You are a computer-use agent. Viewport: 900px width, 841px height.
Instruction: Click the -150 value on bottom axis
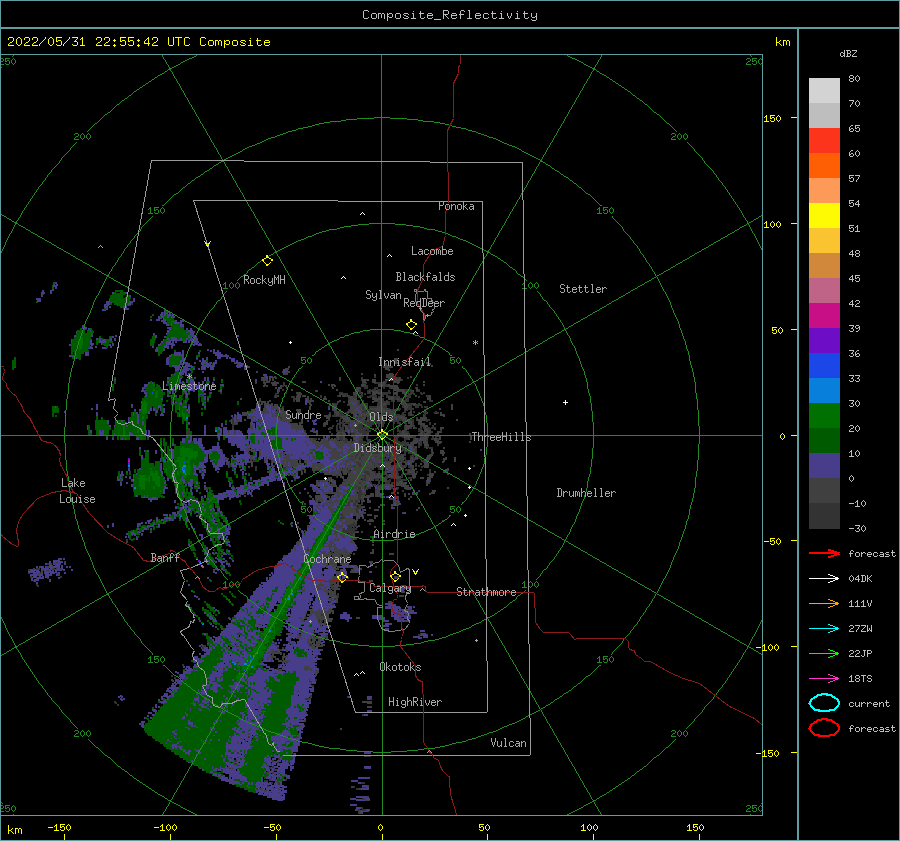click(60, 827)
